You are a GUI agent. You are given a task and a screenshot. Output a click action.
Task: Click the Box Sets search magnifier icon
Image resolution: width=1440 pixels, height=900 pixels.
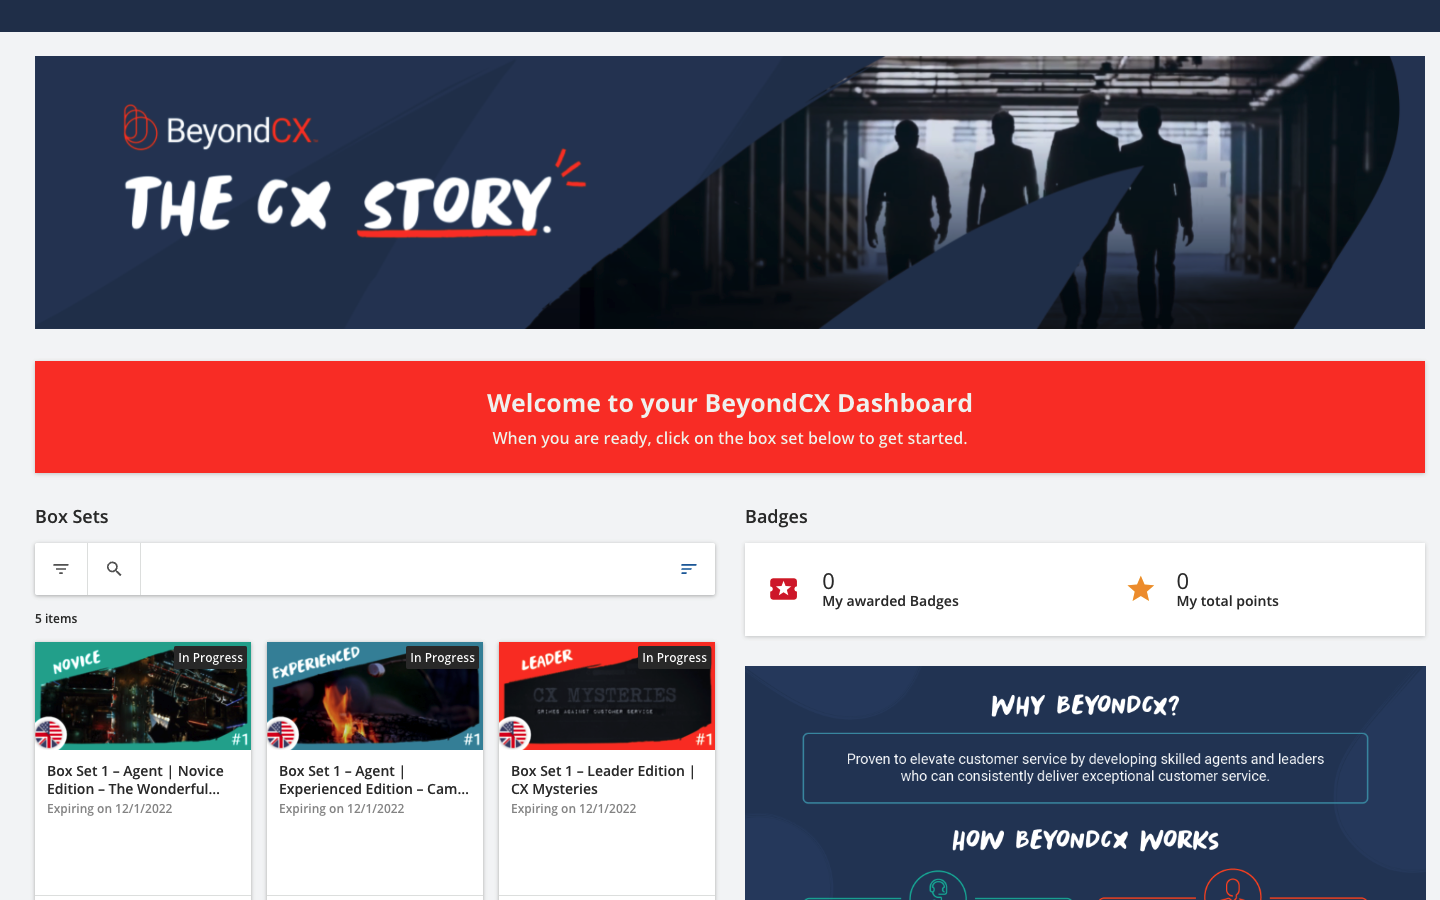click(x=114, y=569)
